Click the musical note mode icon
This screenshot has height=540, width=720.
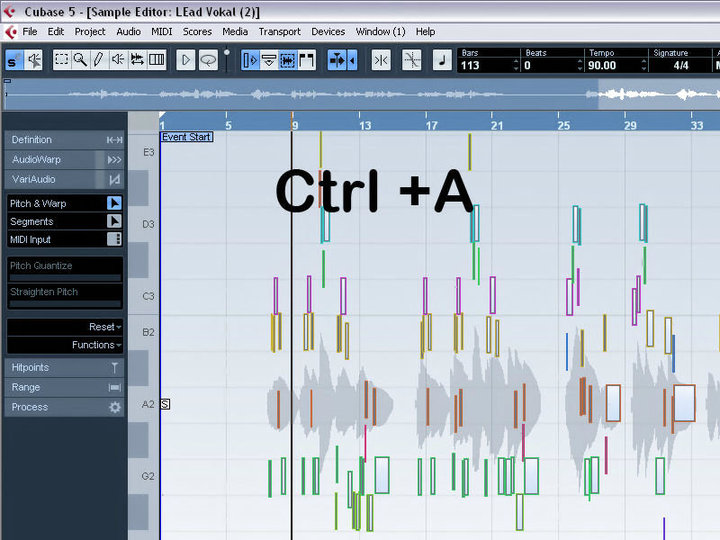442,60
